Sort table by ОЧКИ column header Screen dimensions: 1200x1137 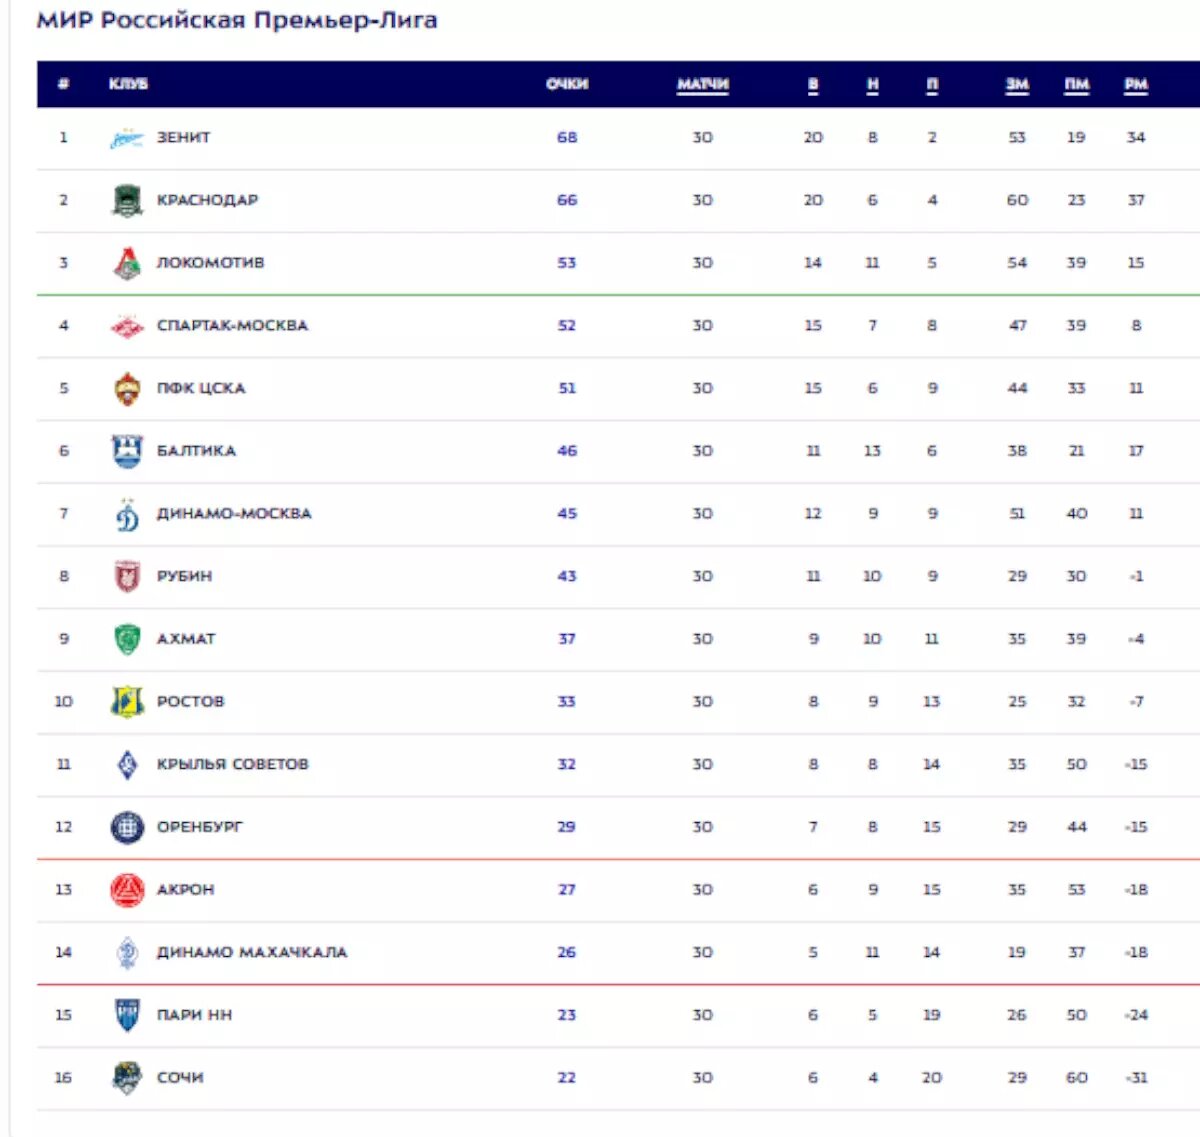pyautogui.click(x=567, y=84)
